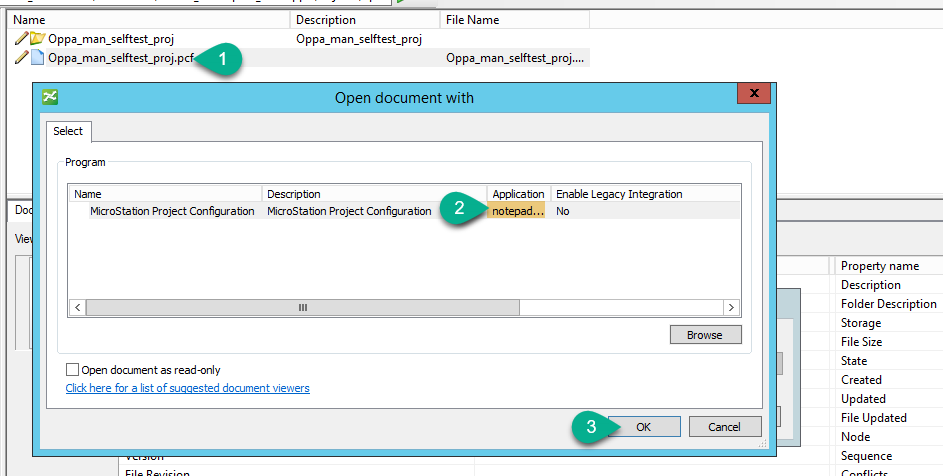943x476 pixels.
Task: Click the Description header in Program list
Action: click(374, 194)
